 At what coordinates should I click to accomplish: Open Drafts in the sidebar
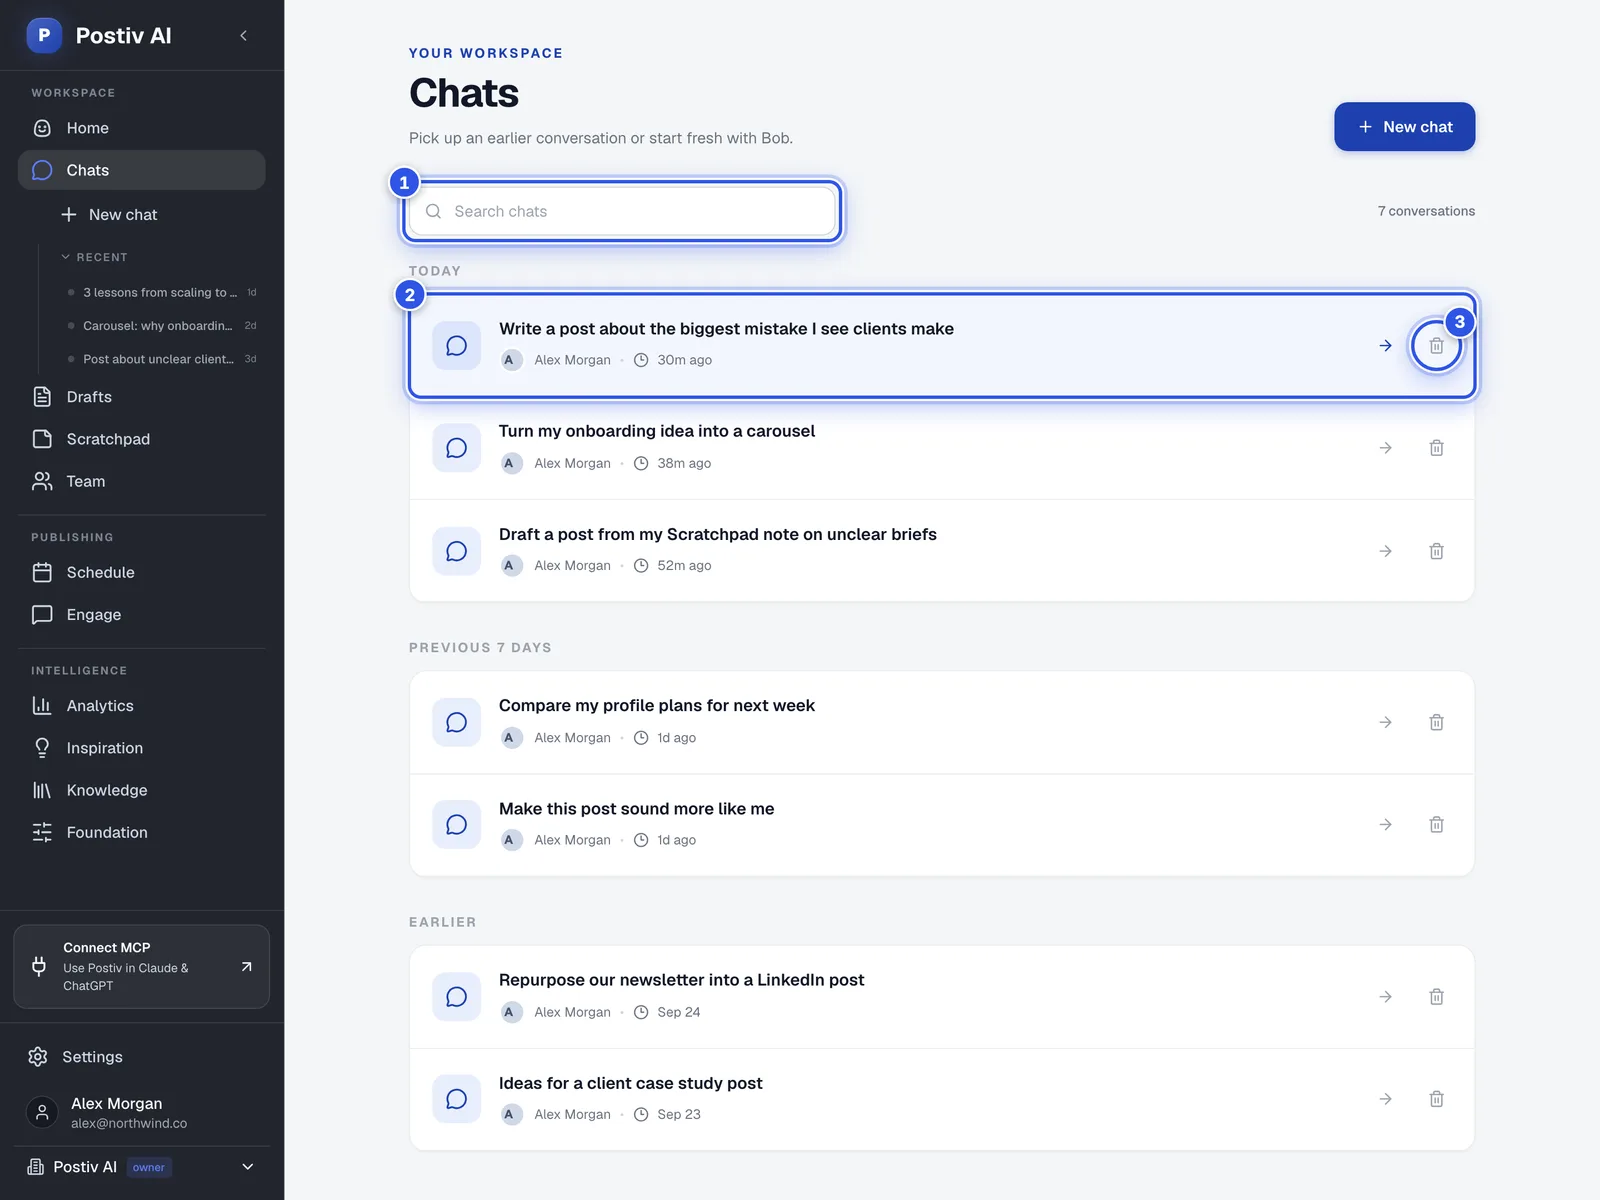coord(141,397)
